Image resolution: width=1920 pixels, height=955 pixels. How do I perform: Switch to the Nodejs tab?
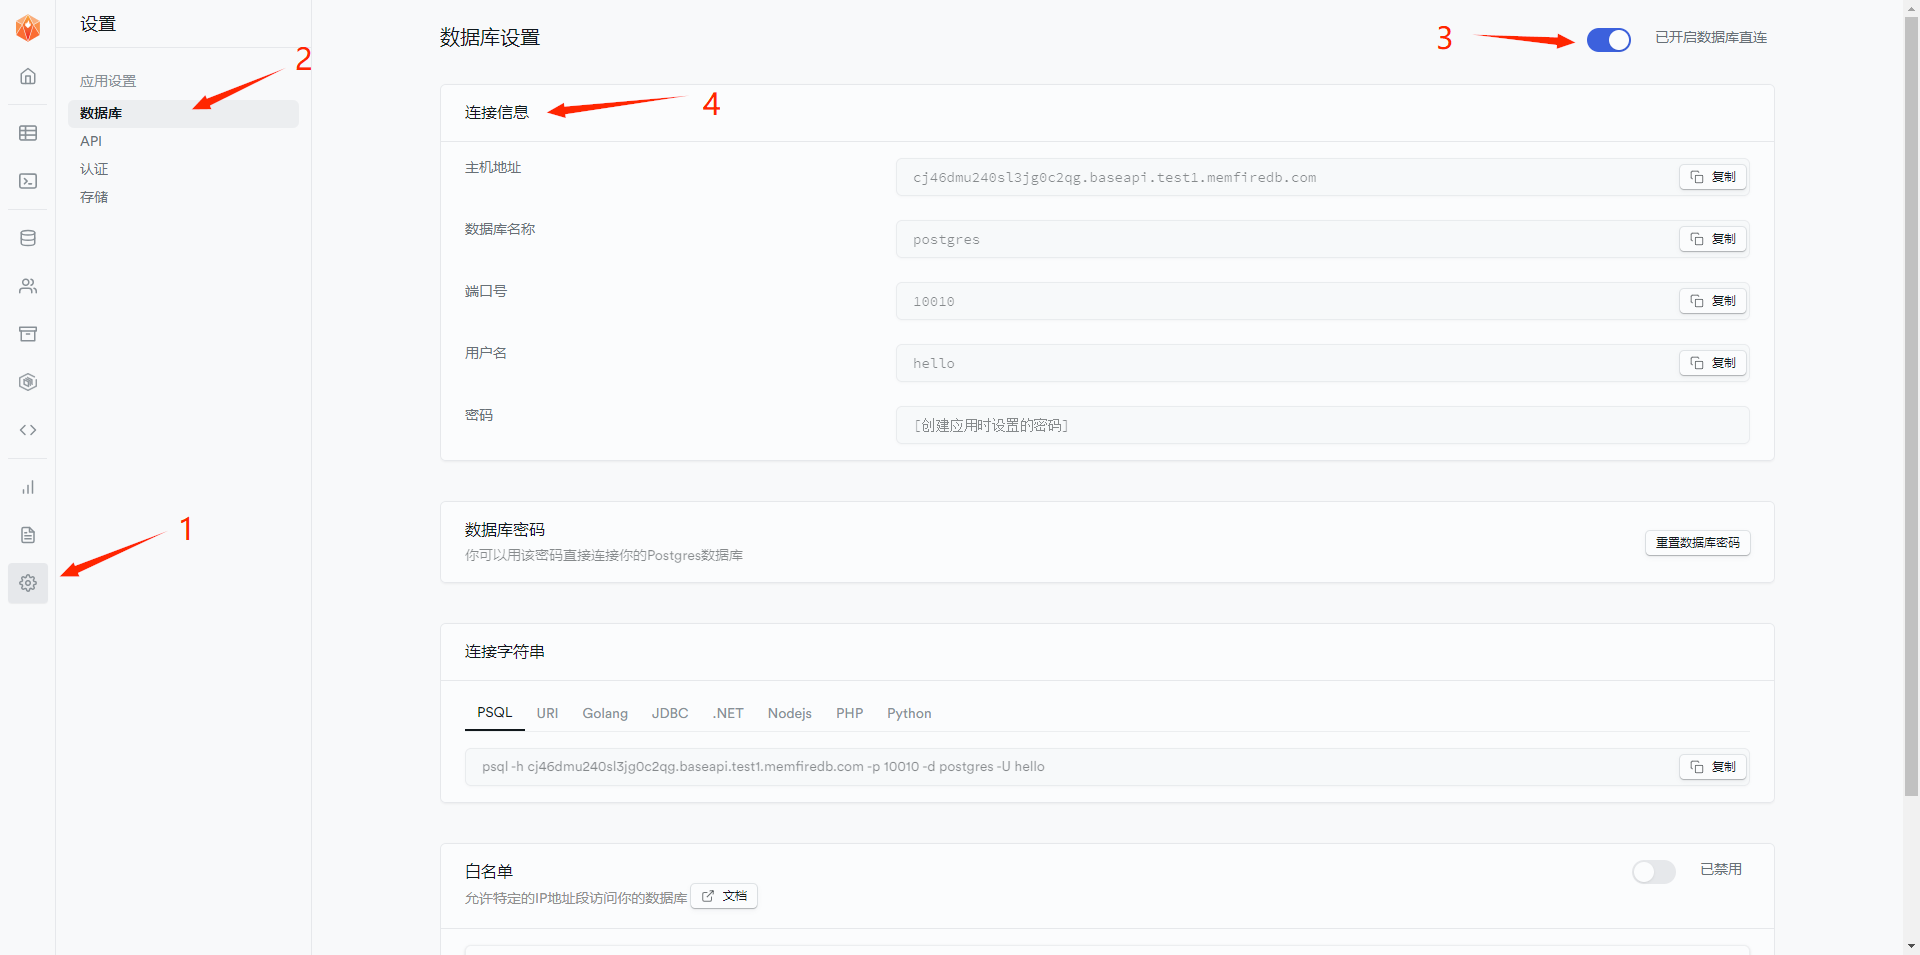point(790,713)
